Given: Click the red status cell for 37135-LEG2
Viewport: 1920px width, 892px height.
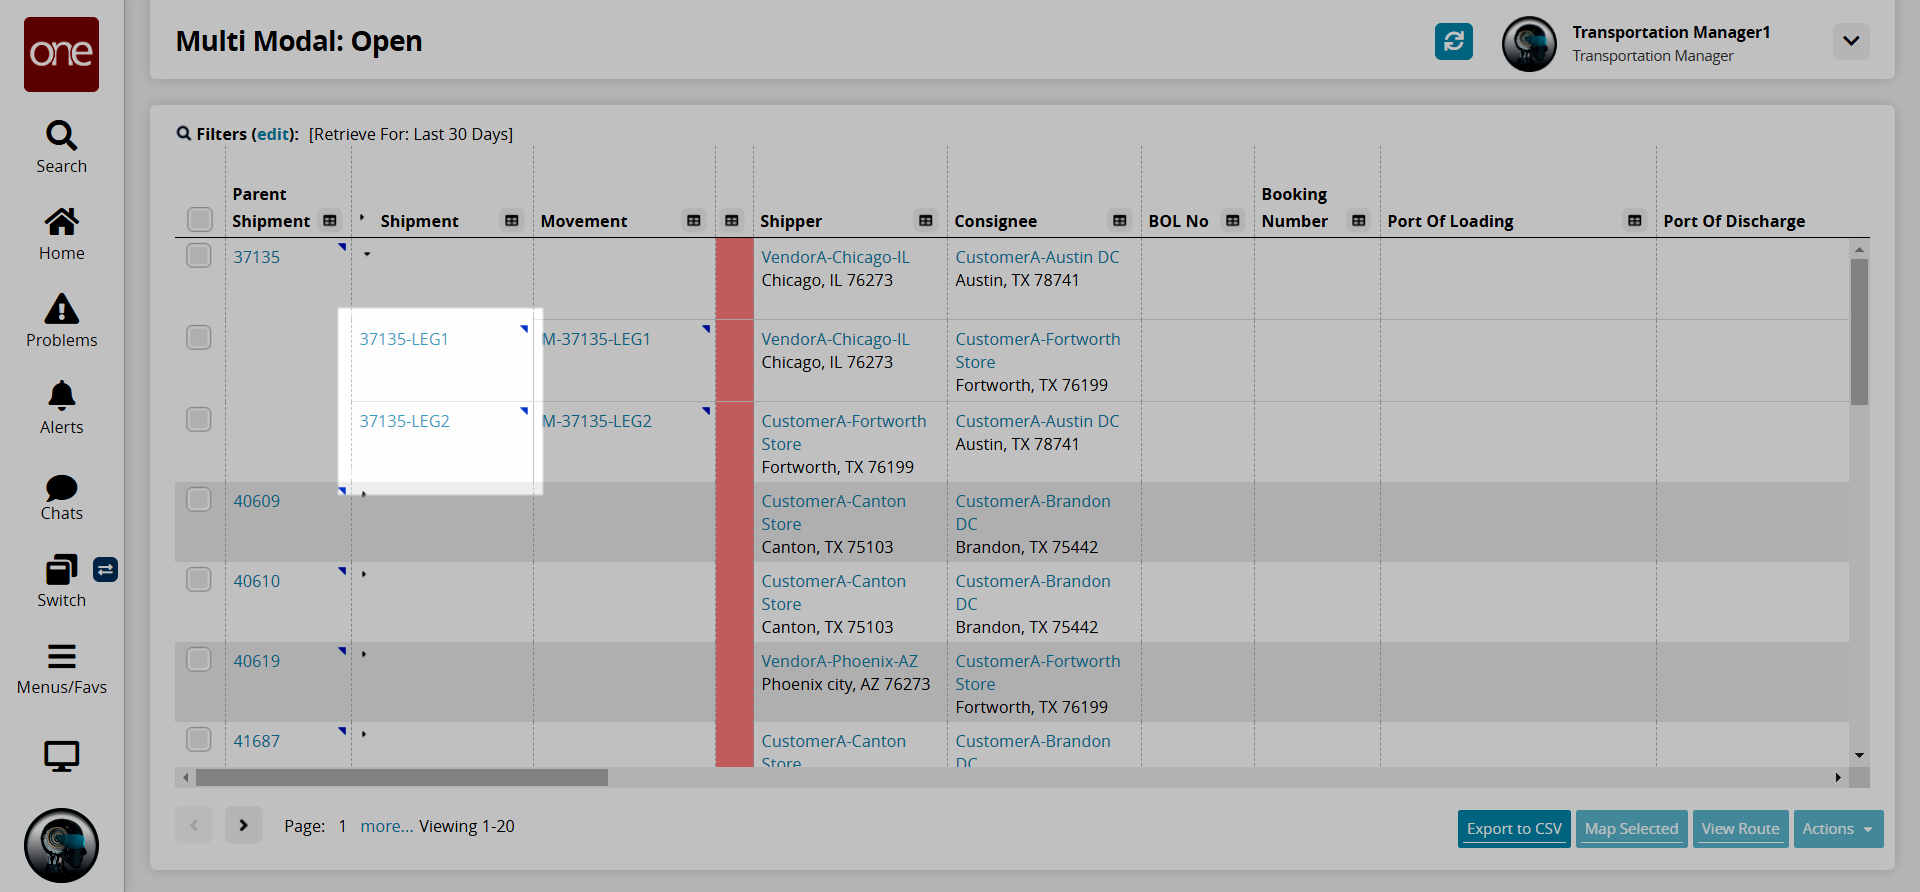Looking at the screenshot, I should pyautogui.click(x=735, y=442).
